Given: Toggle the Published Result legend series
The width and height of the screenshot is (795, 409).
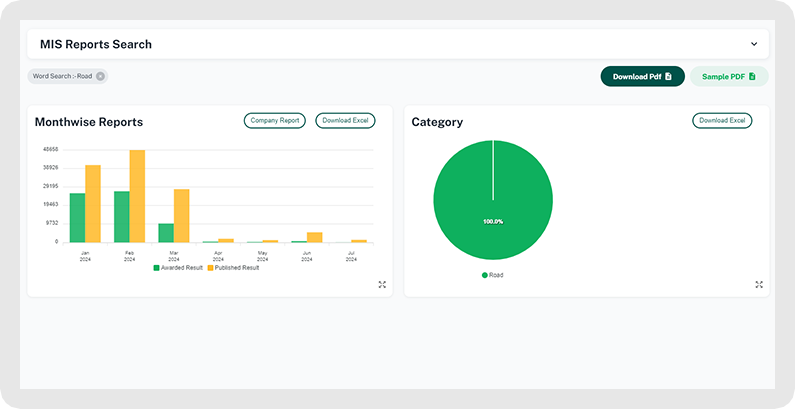Looking at the screenshot, I should click(x=234, y=268).
